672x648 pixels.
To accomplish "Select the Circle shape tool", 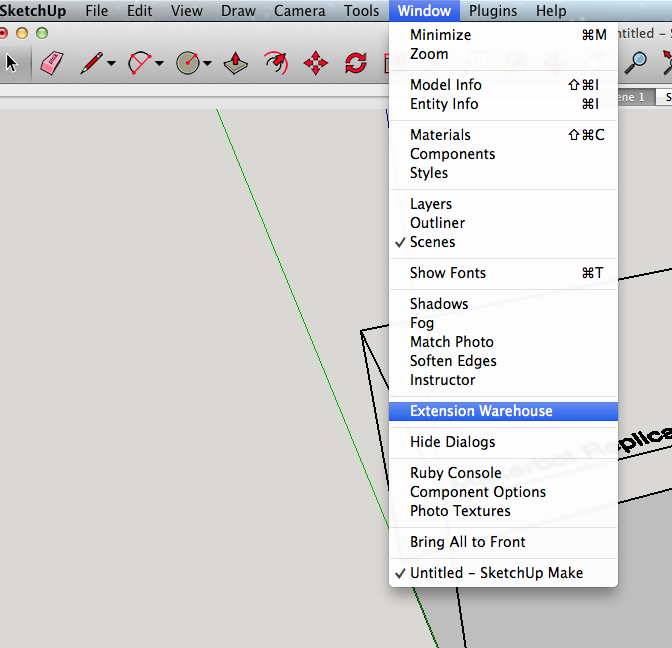I will [x=188, y=63].
